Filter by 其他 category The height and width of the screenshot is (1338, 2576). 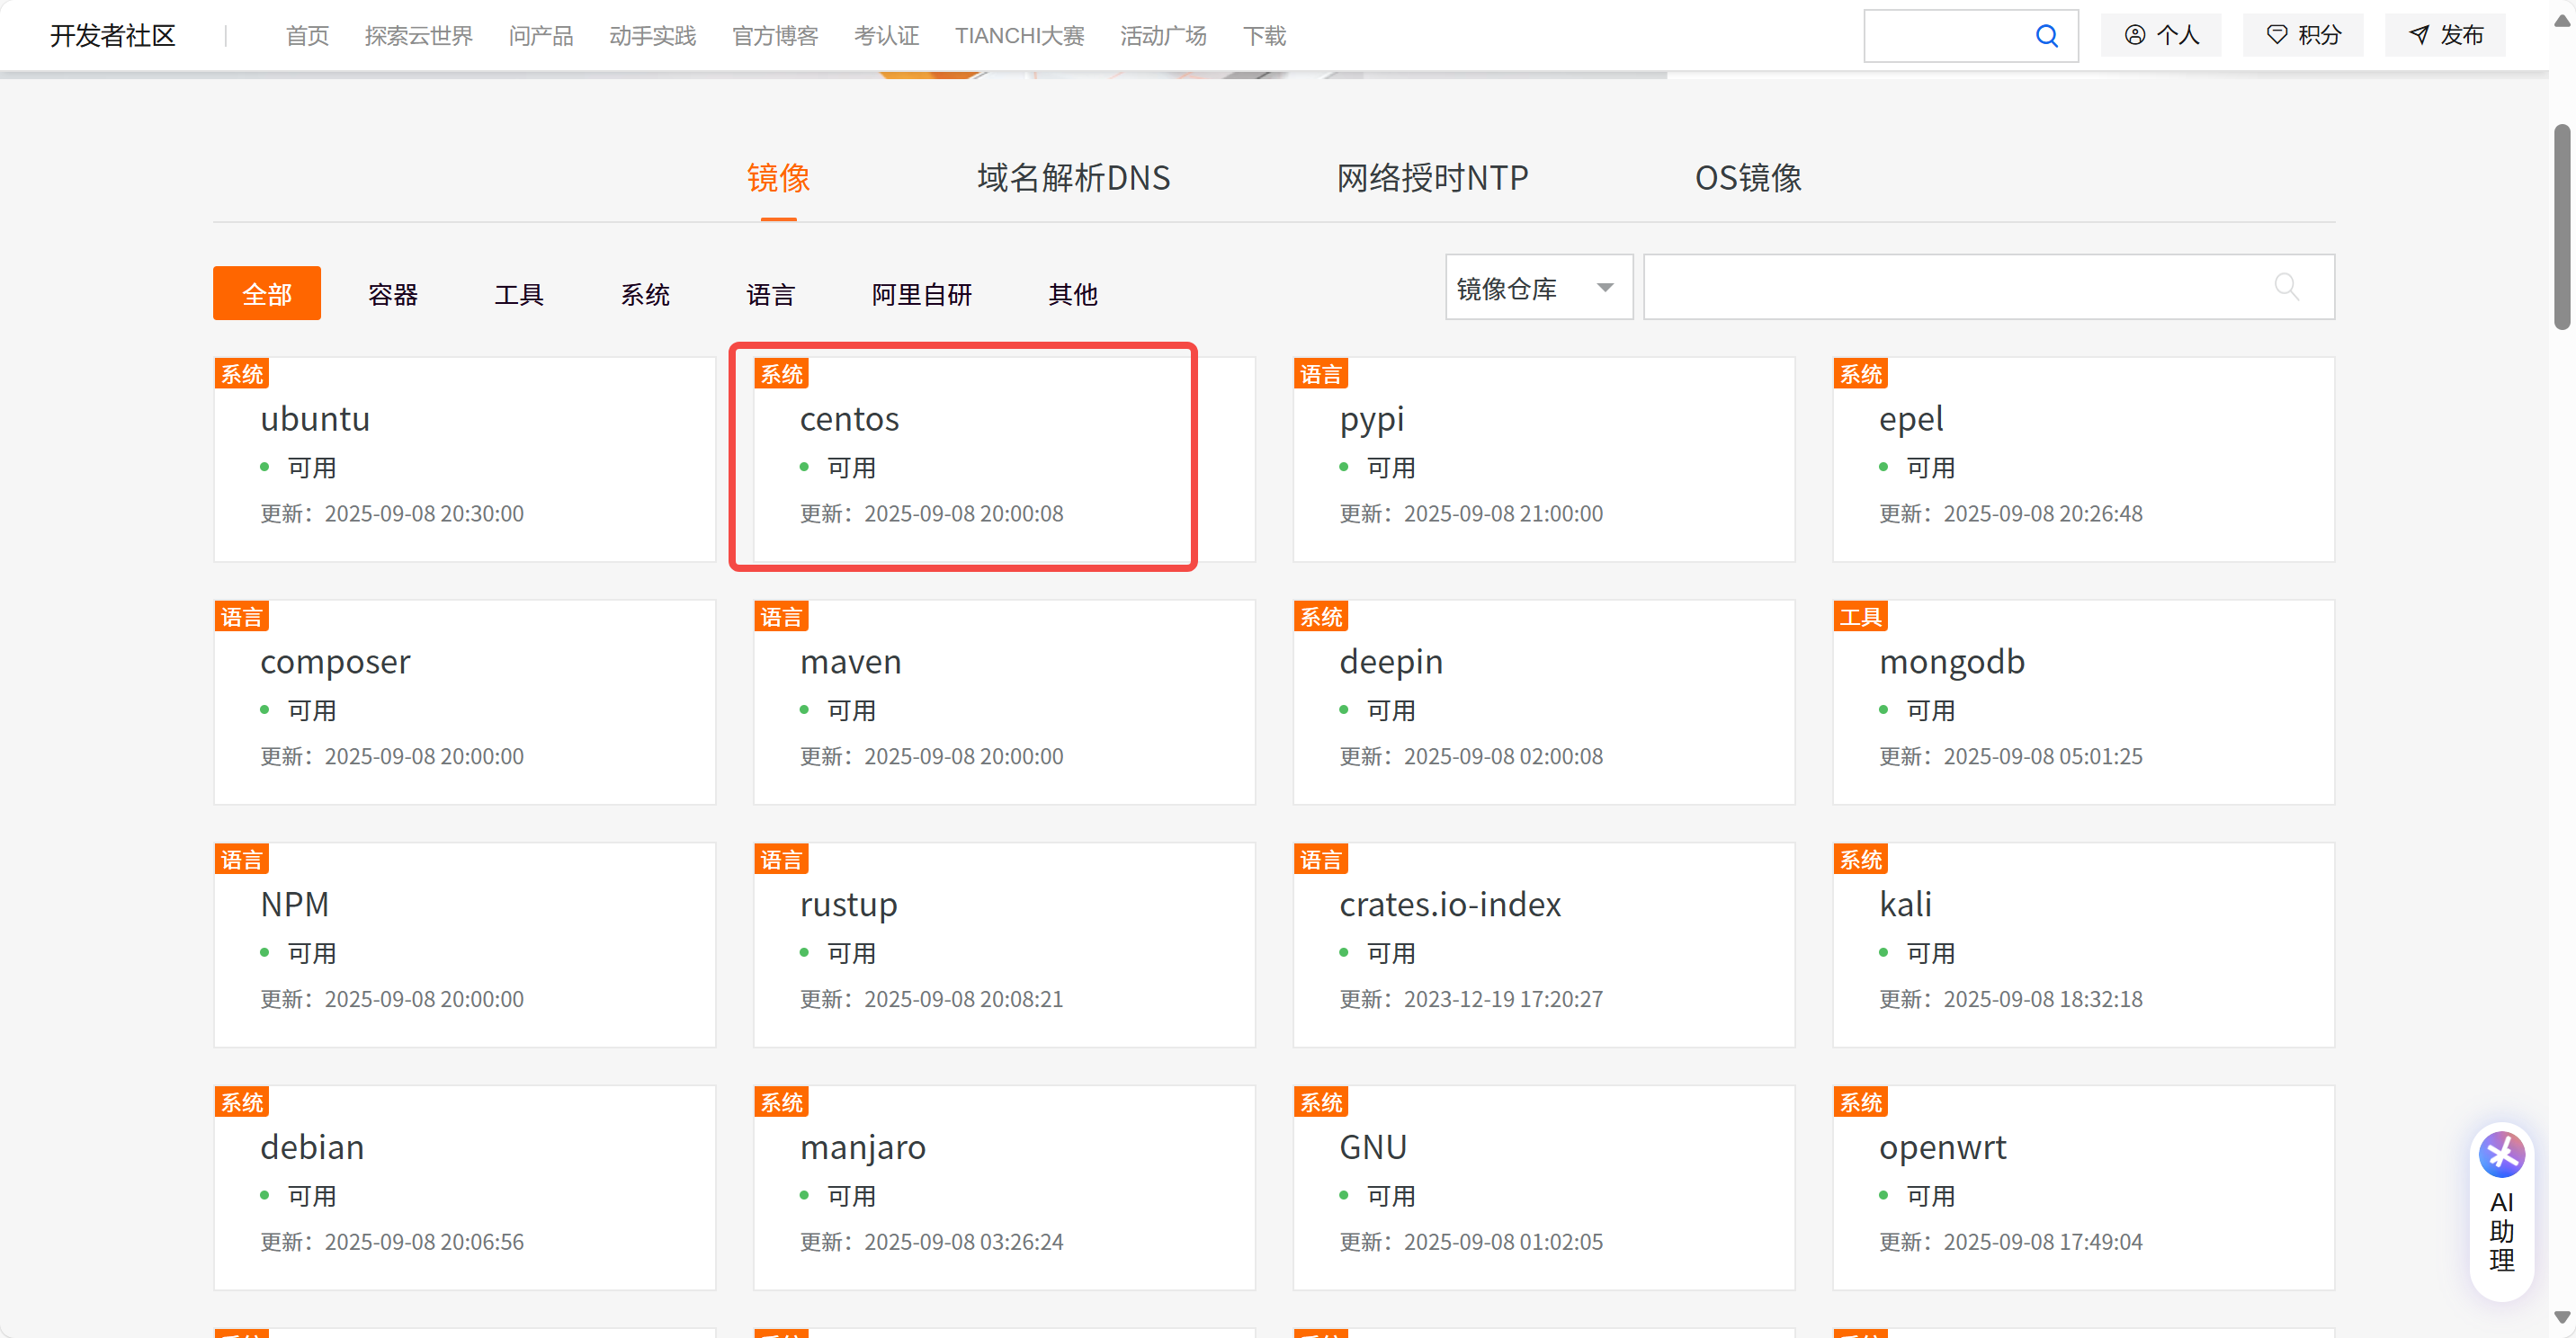[x=1073, y=294]
